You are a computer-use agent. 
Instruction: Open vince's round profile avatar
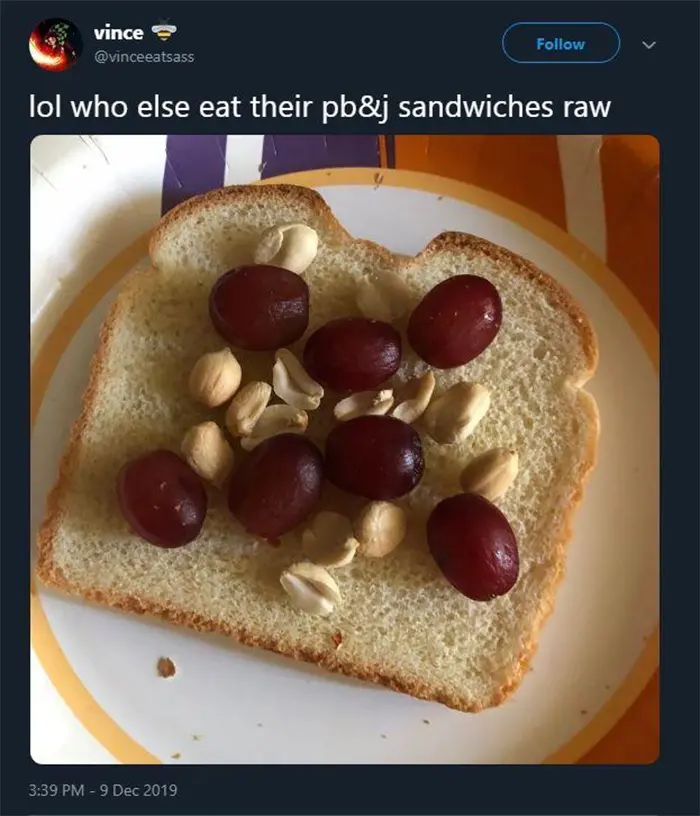click(56, 45)
